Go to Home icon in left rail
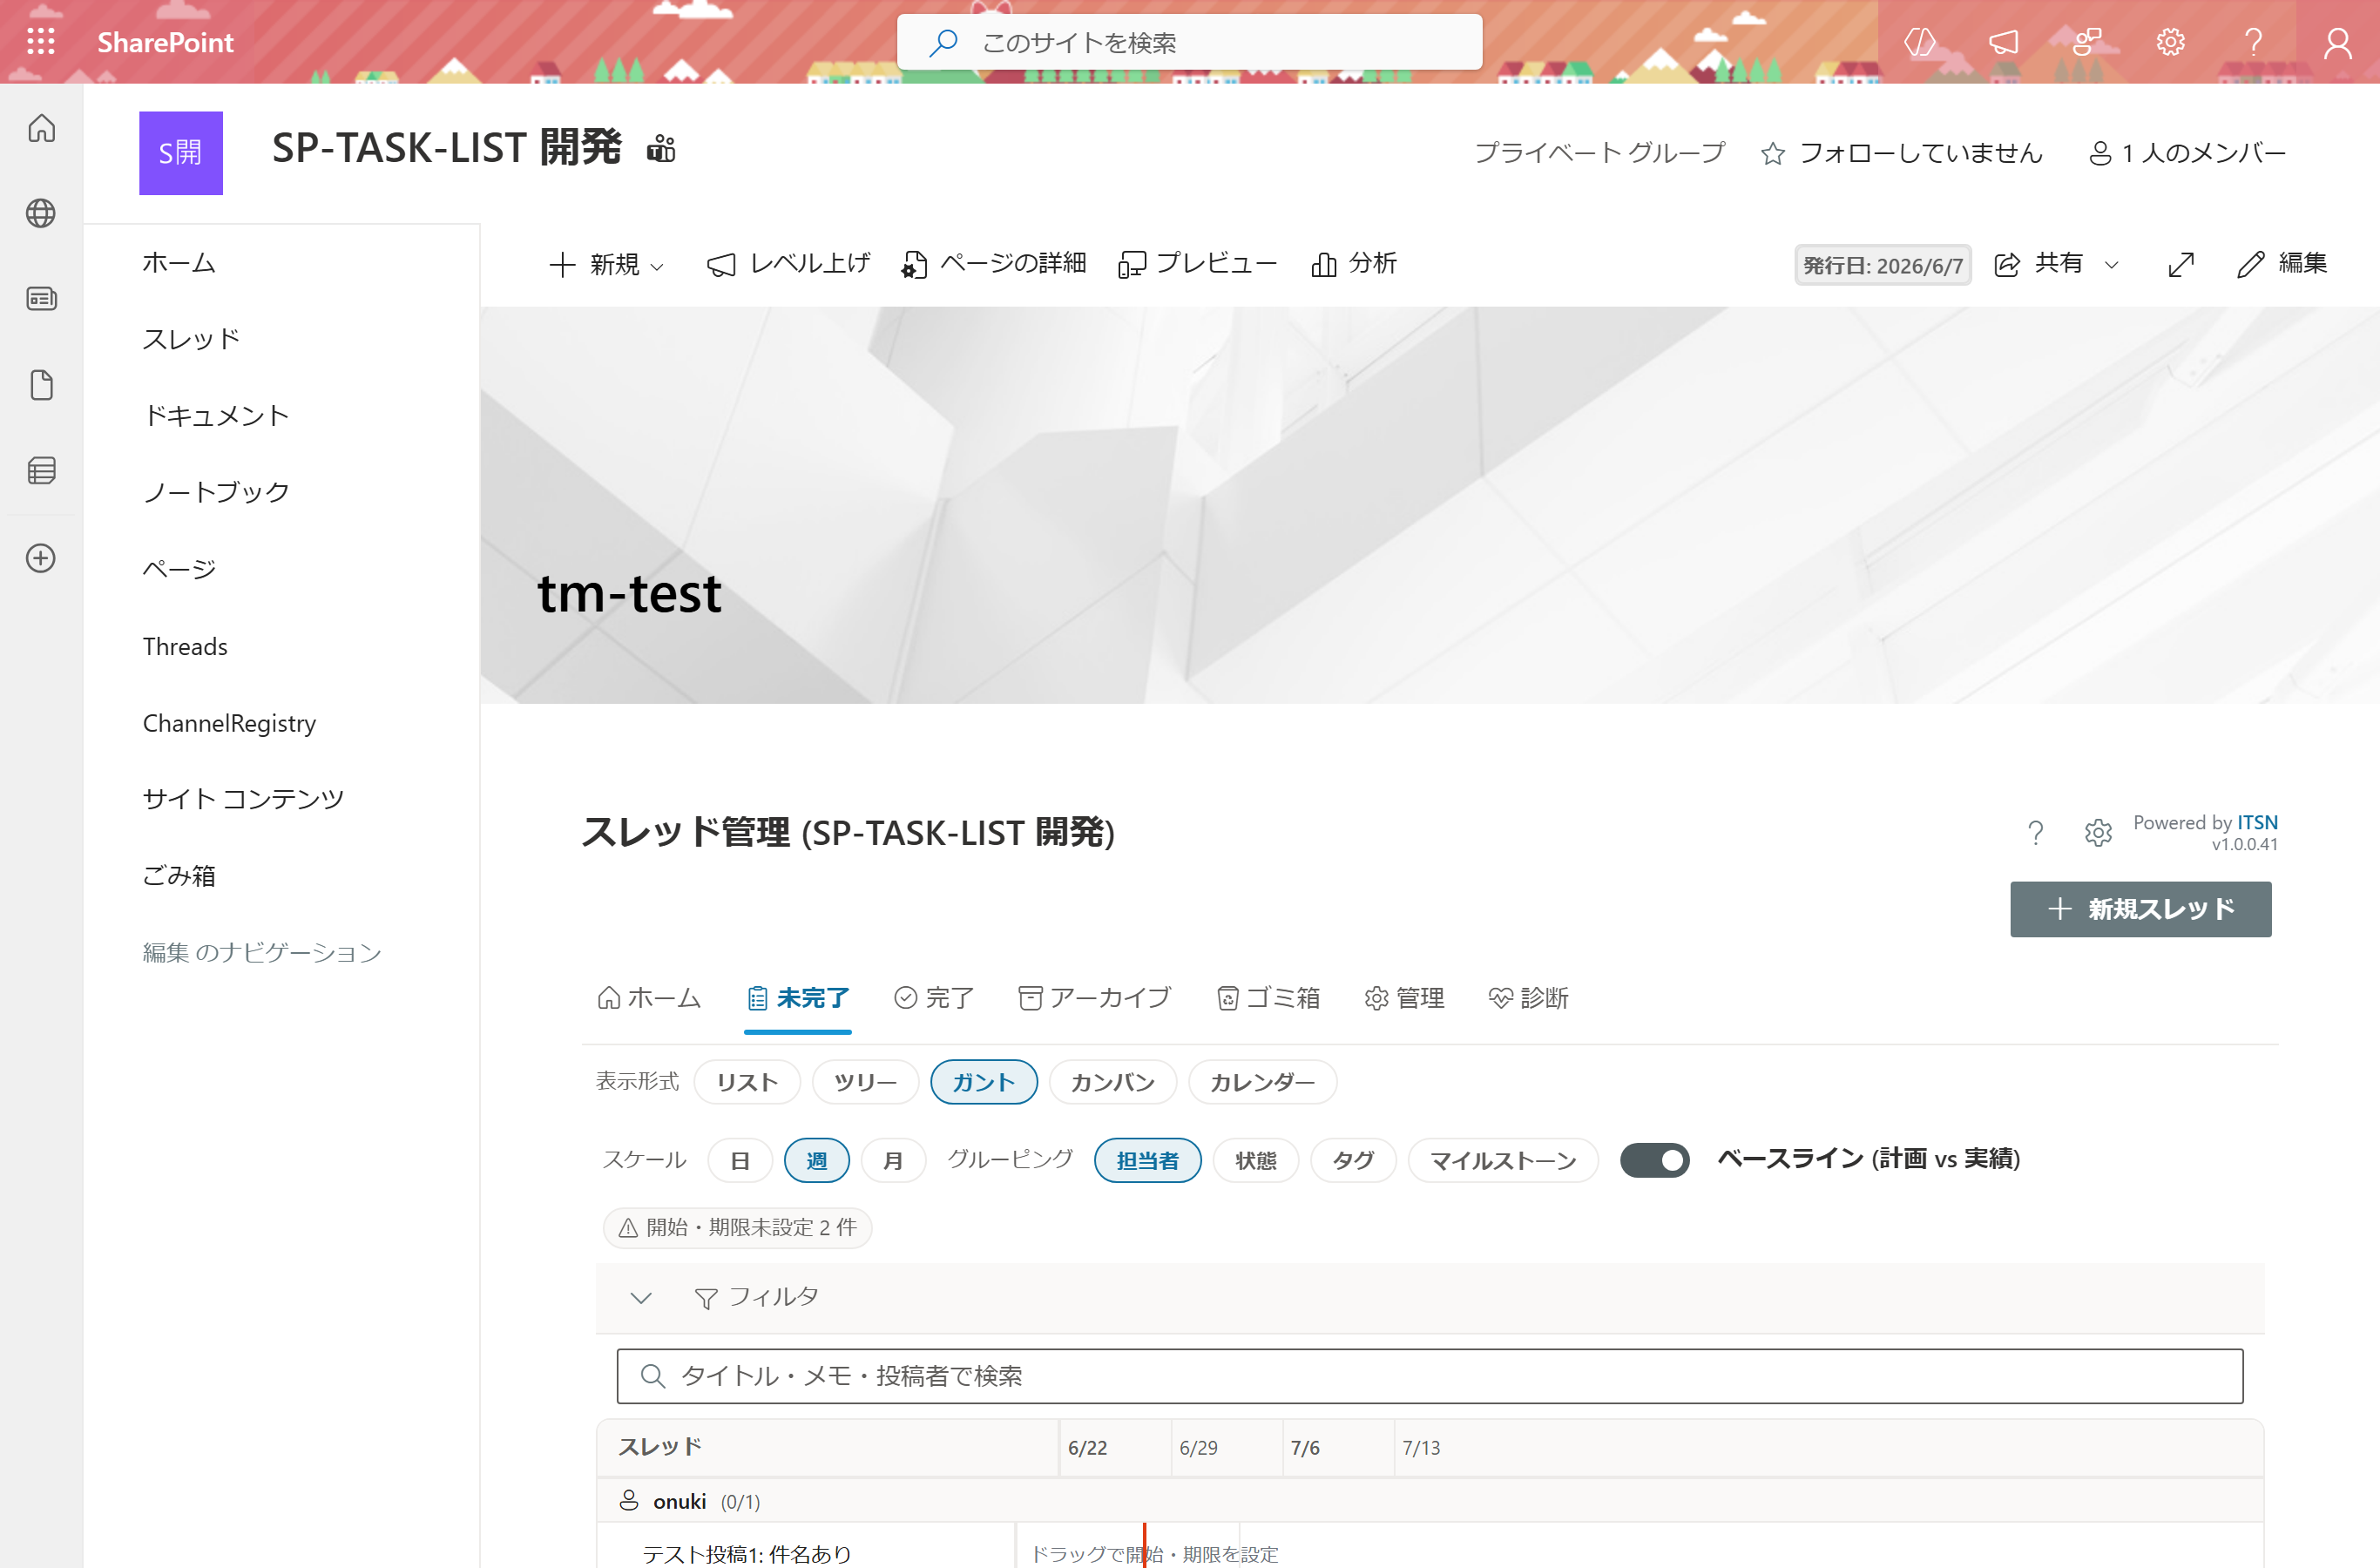Screen dimensions: 2380x1568 pyautogui.click(x=41, y=128)
